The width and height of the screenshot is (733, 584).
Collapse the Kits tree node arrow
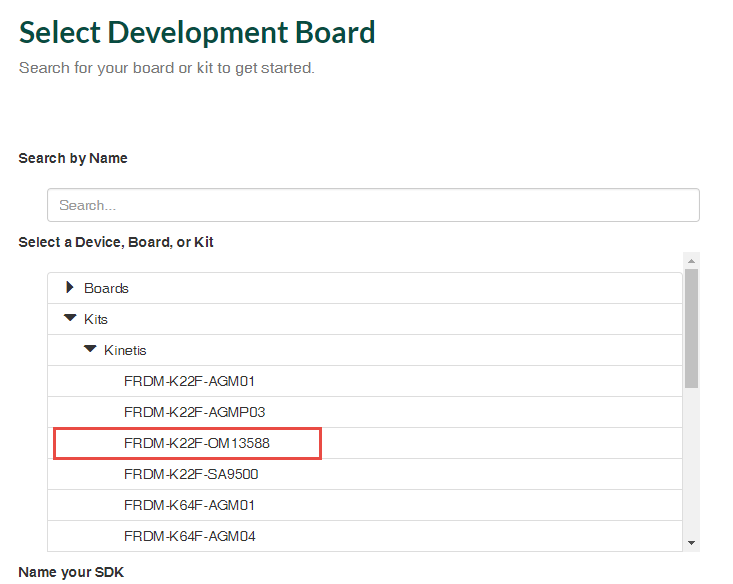70,319
